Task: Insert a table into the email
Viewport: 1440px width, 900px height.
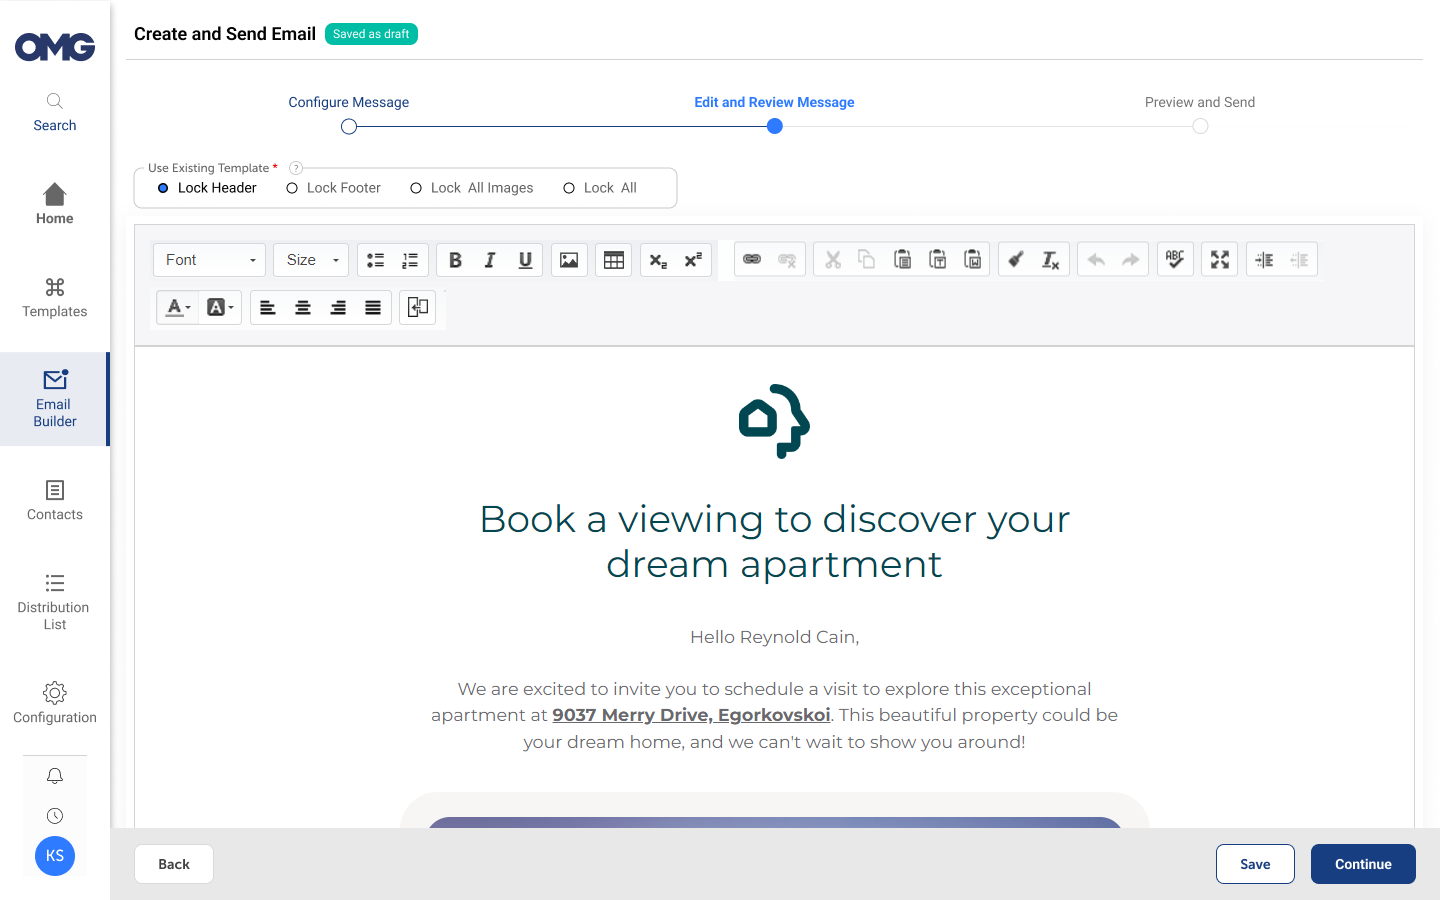Action: click(614, 260)
